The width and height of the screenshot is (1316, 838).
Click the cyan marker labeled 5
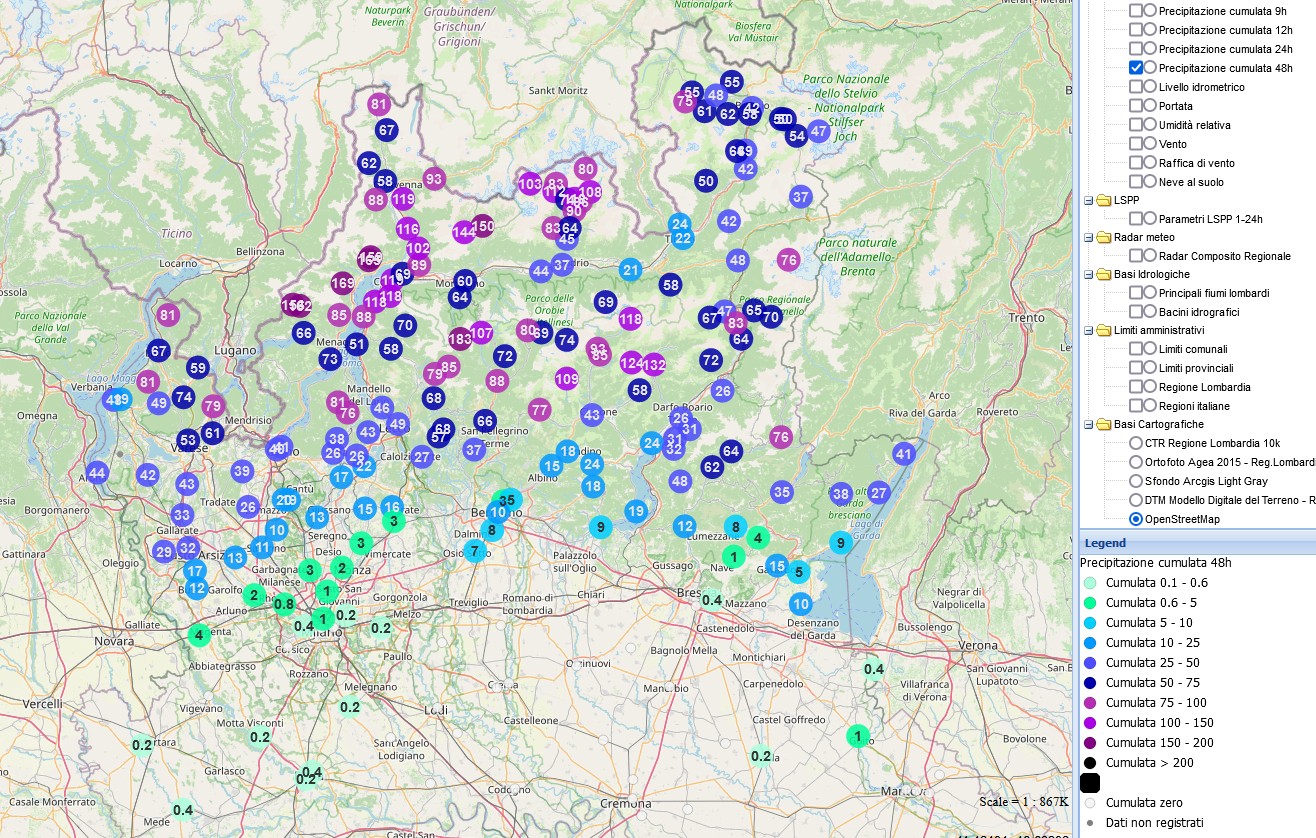click(x=798, y=572)
